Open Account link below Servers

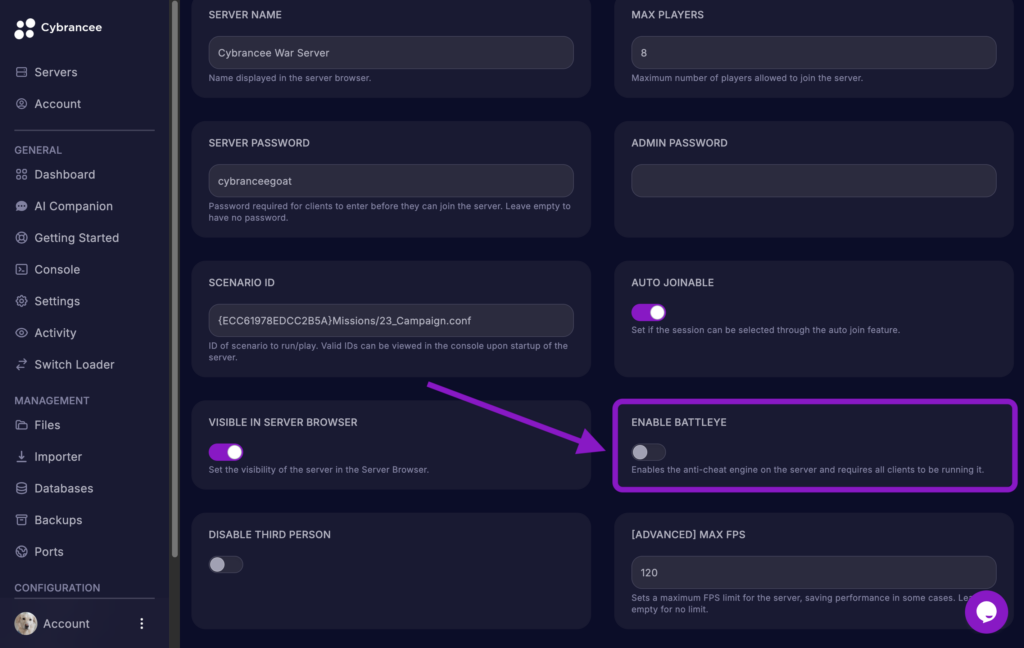57,104
